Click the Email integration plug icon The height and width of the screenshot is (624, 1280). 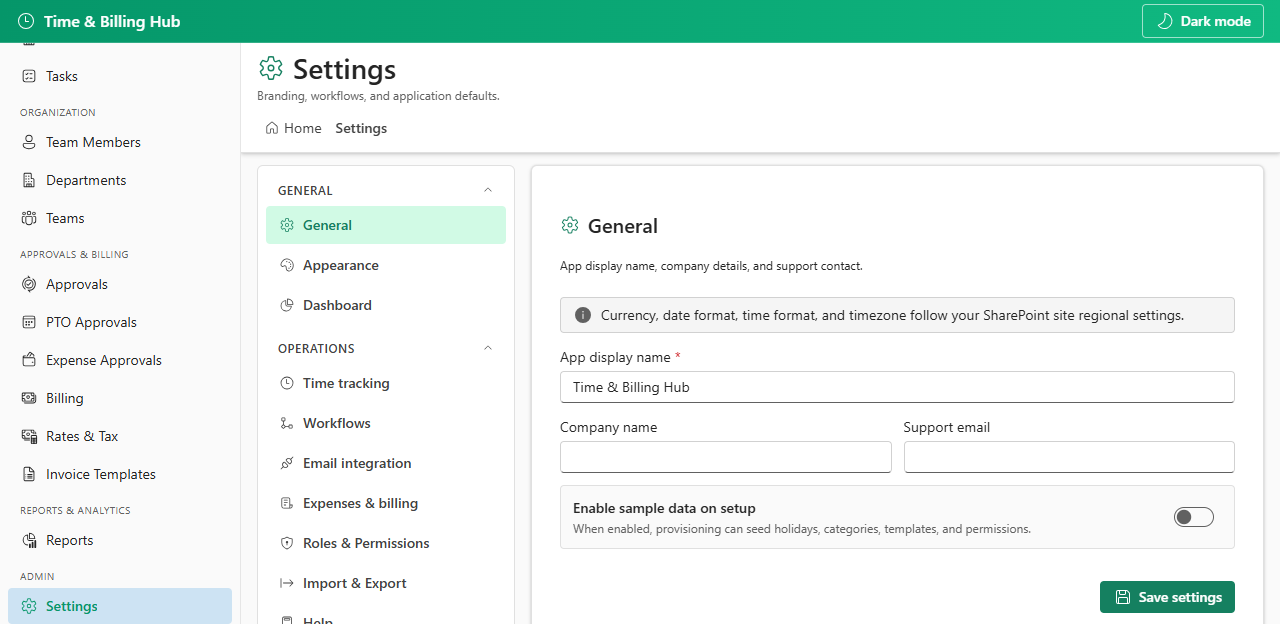287,463
